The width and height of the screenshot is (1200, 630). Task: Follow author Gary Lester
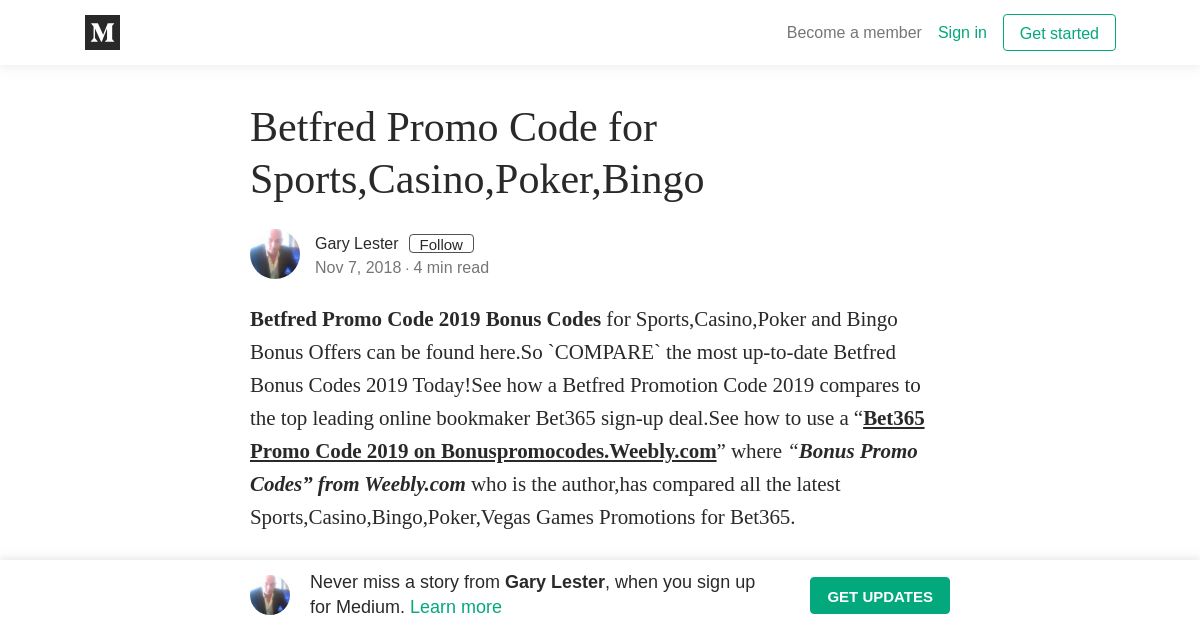tap(441, 244)
